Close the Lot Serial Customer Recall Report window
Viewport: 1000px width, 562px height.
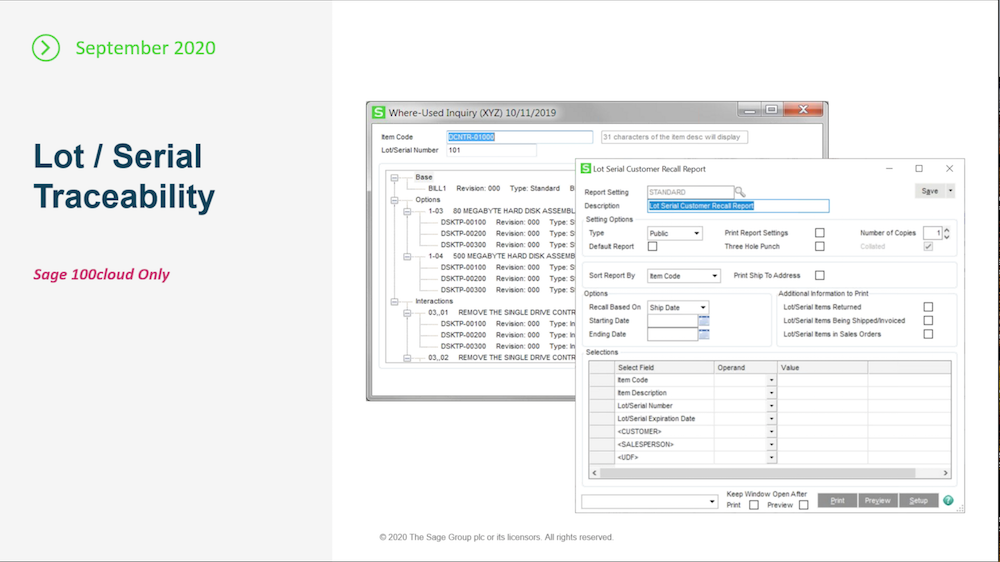click(x=950, y=168)
